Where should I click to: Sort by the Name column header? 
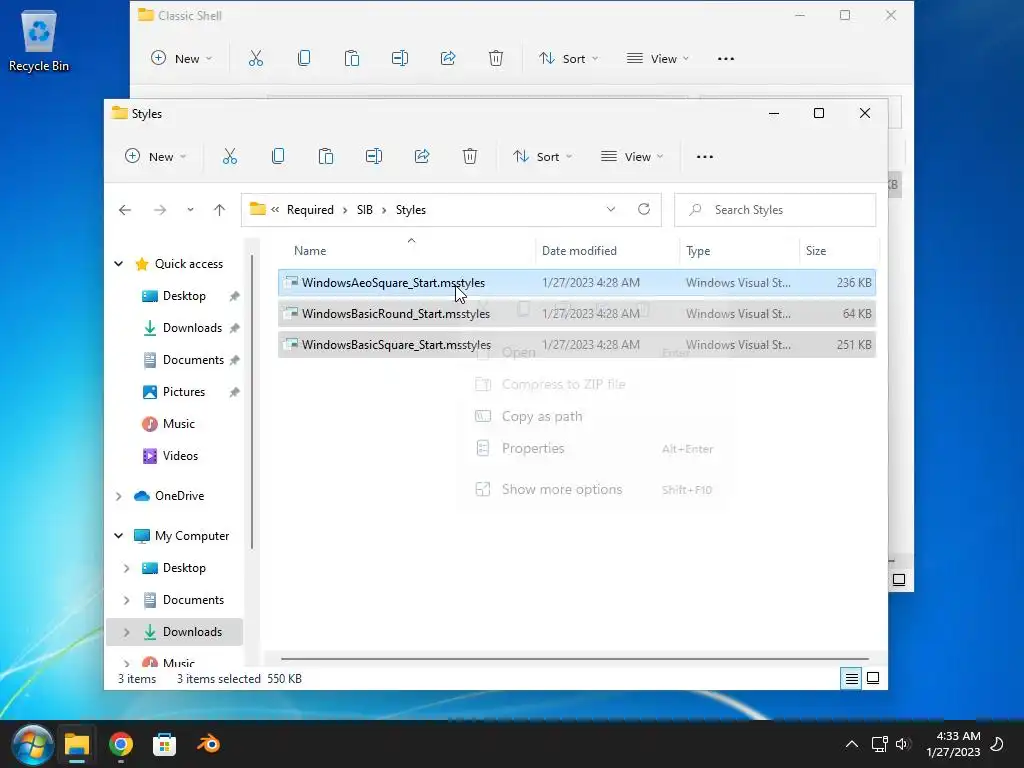[405, 251]
